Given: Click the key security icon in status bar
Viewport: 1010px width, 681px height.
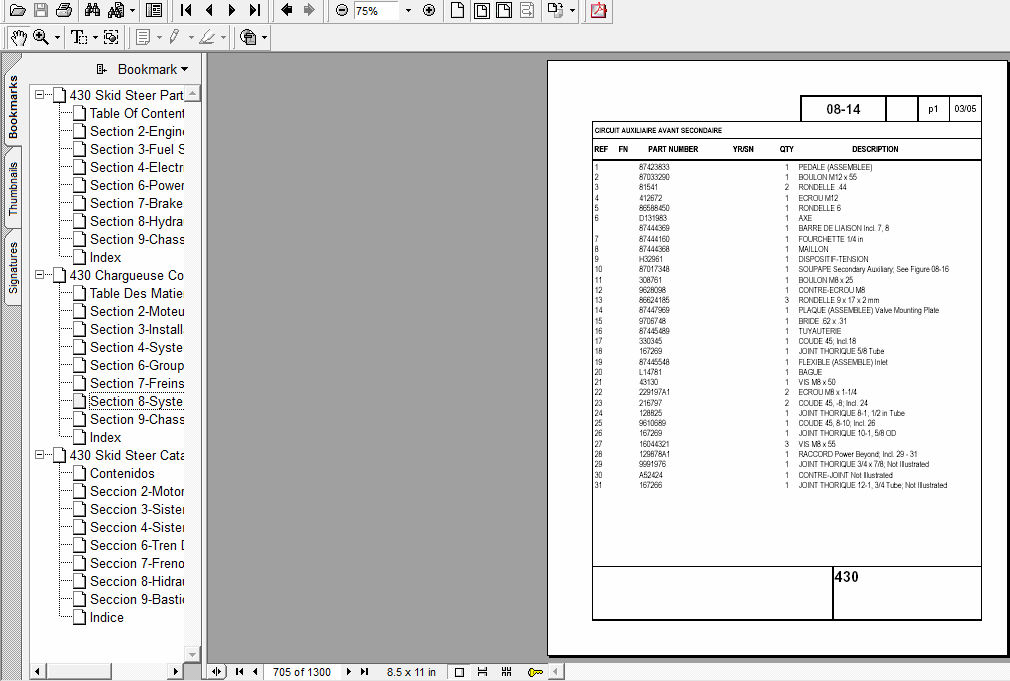Looking at the screenshot, I should pyautogui.click(x=535, y=672).
